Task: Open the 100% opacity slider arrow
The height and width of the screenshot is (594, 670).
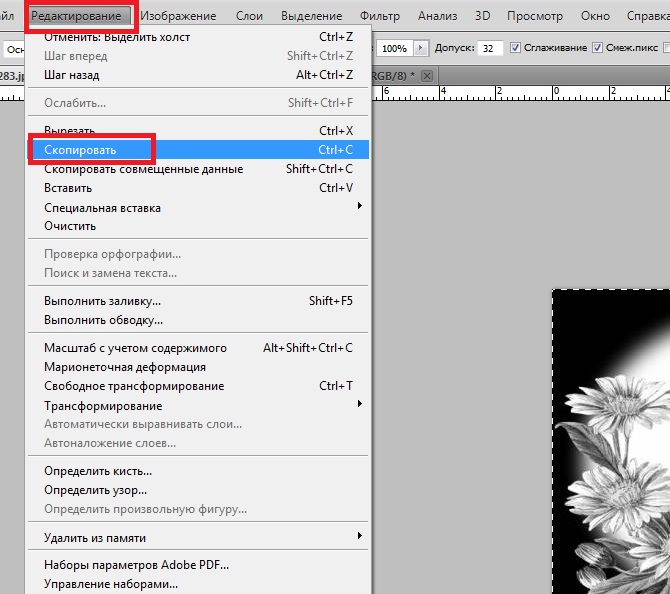Action: [420, 48]
